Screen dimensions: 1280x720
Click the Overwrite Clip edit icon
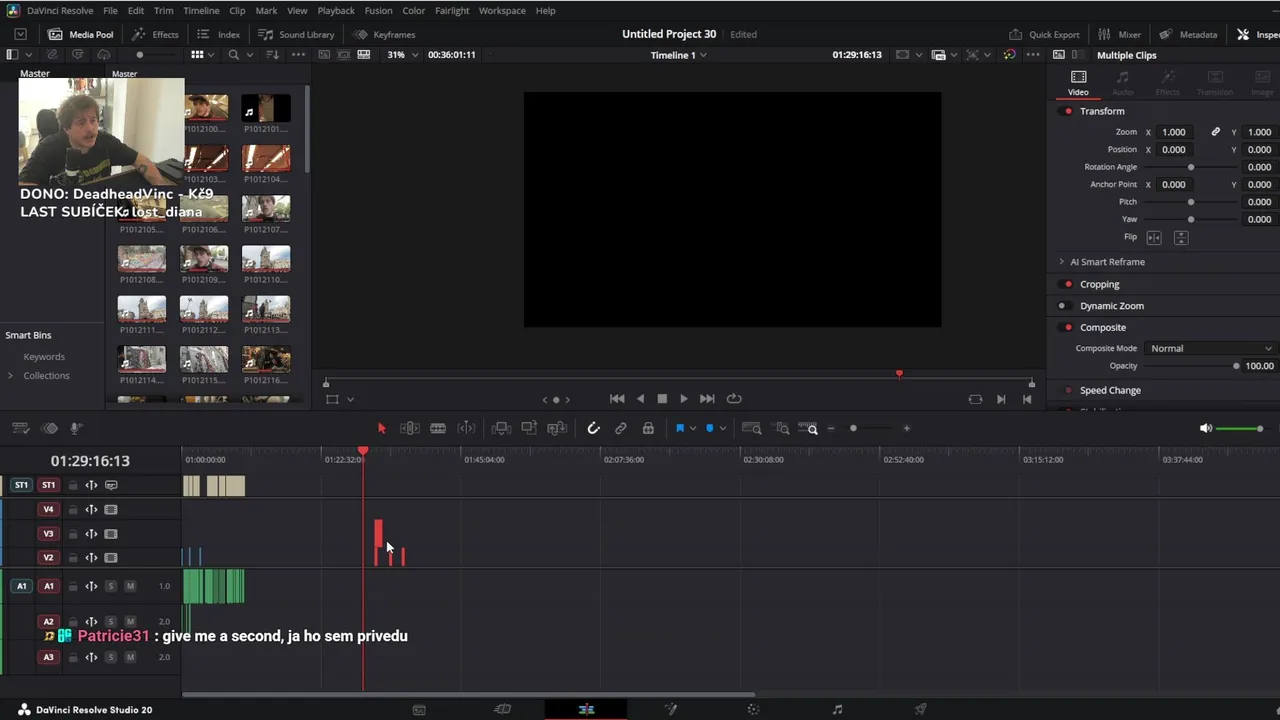click(x=529, y=428)
